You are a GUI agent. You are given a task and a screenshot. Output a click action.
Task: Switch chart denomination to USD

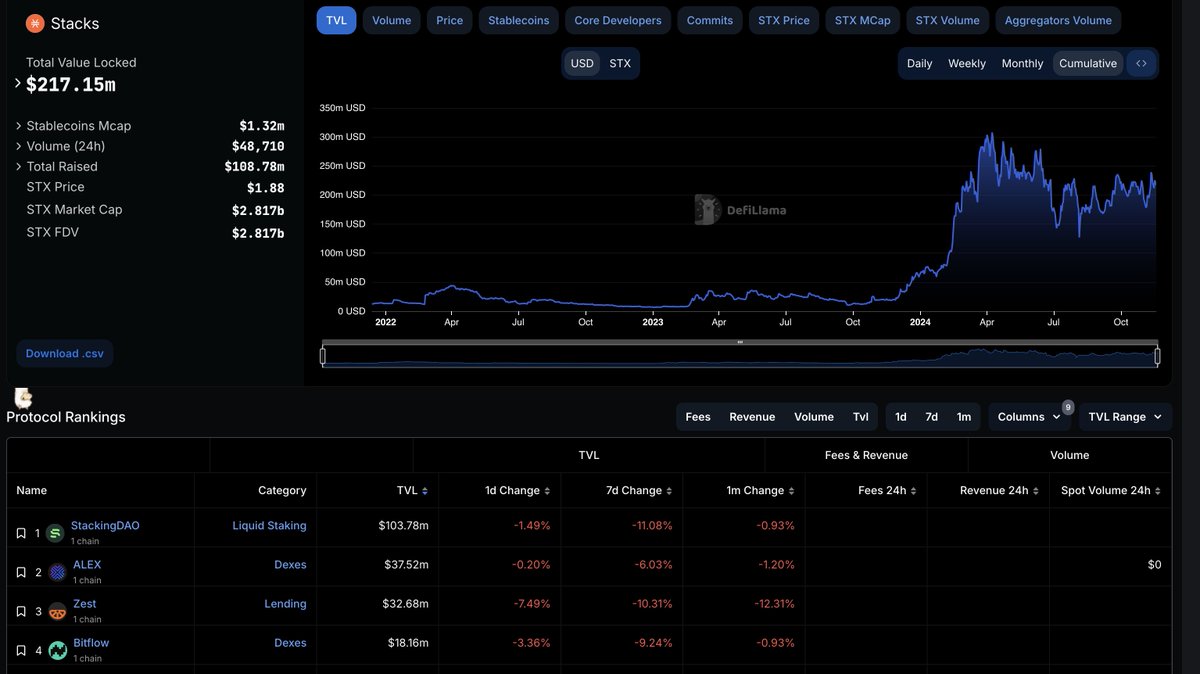tap(582, 63)
